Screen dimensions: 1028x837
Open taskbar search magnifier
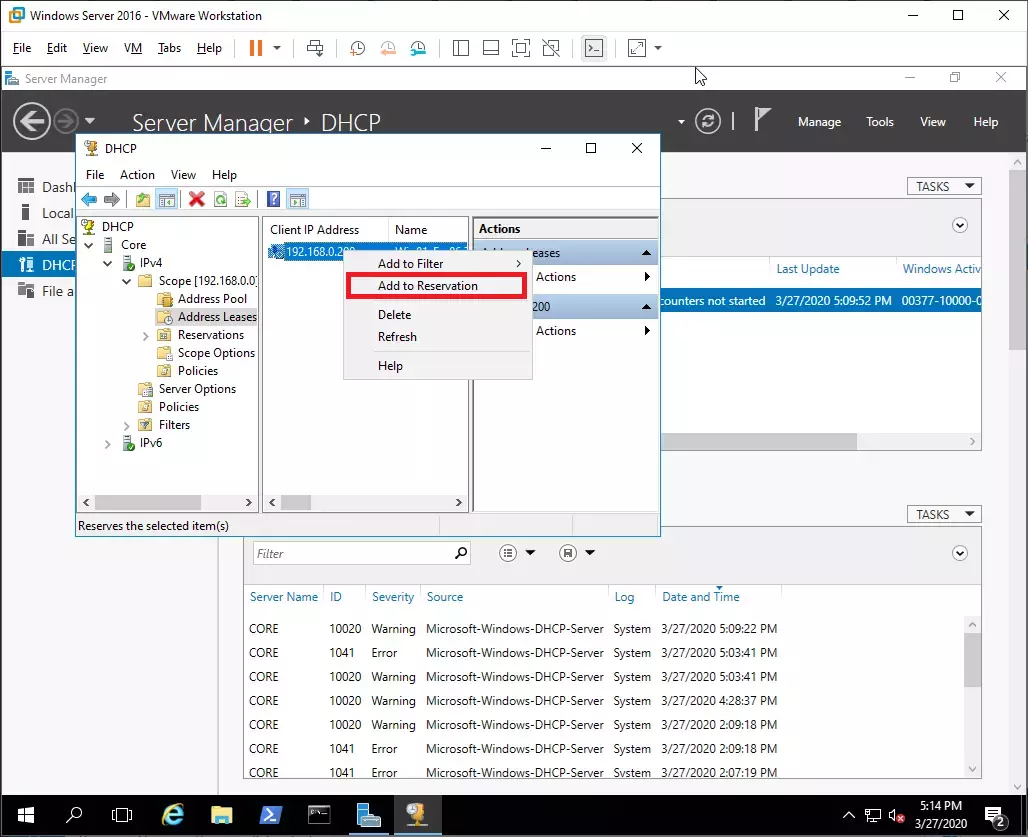tap(74, 815)
